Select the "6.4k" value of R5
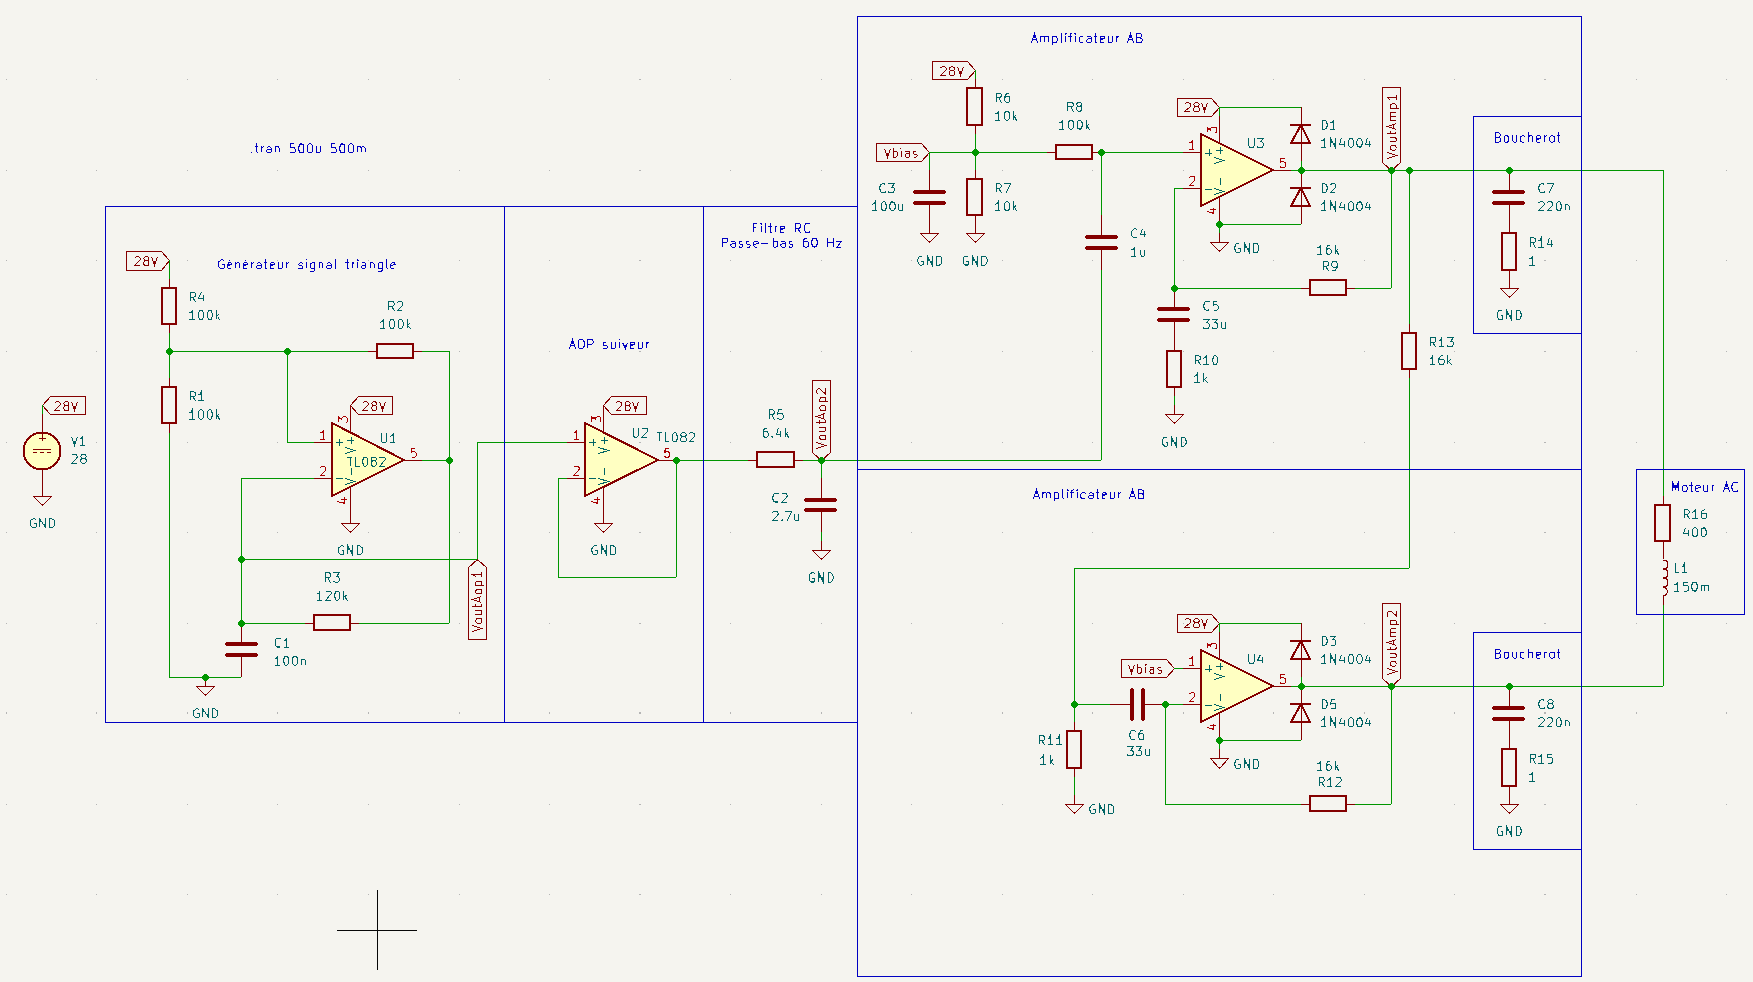1753x982 pixels. point(776,433)
